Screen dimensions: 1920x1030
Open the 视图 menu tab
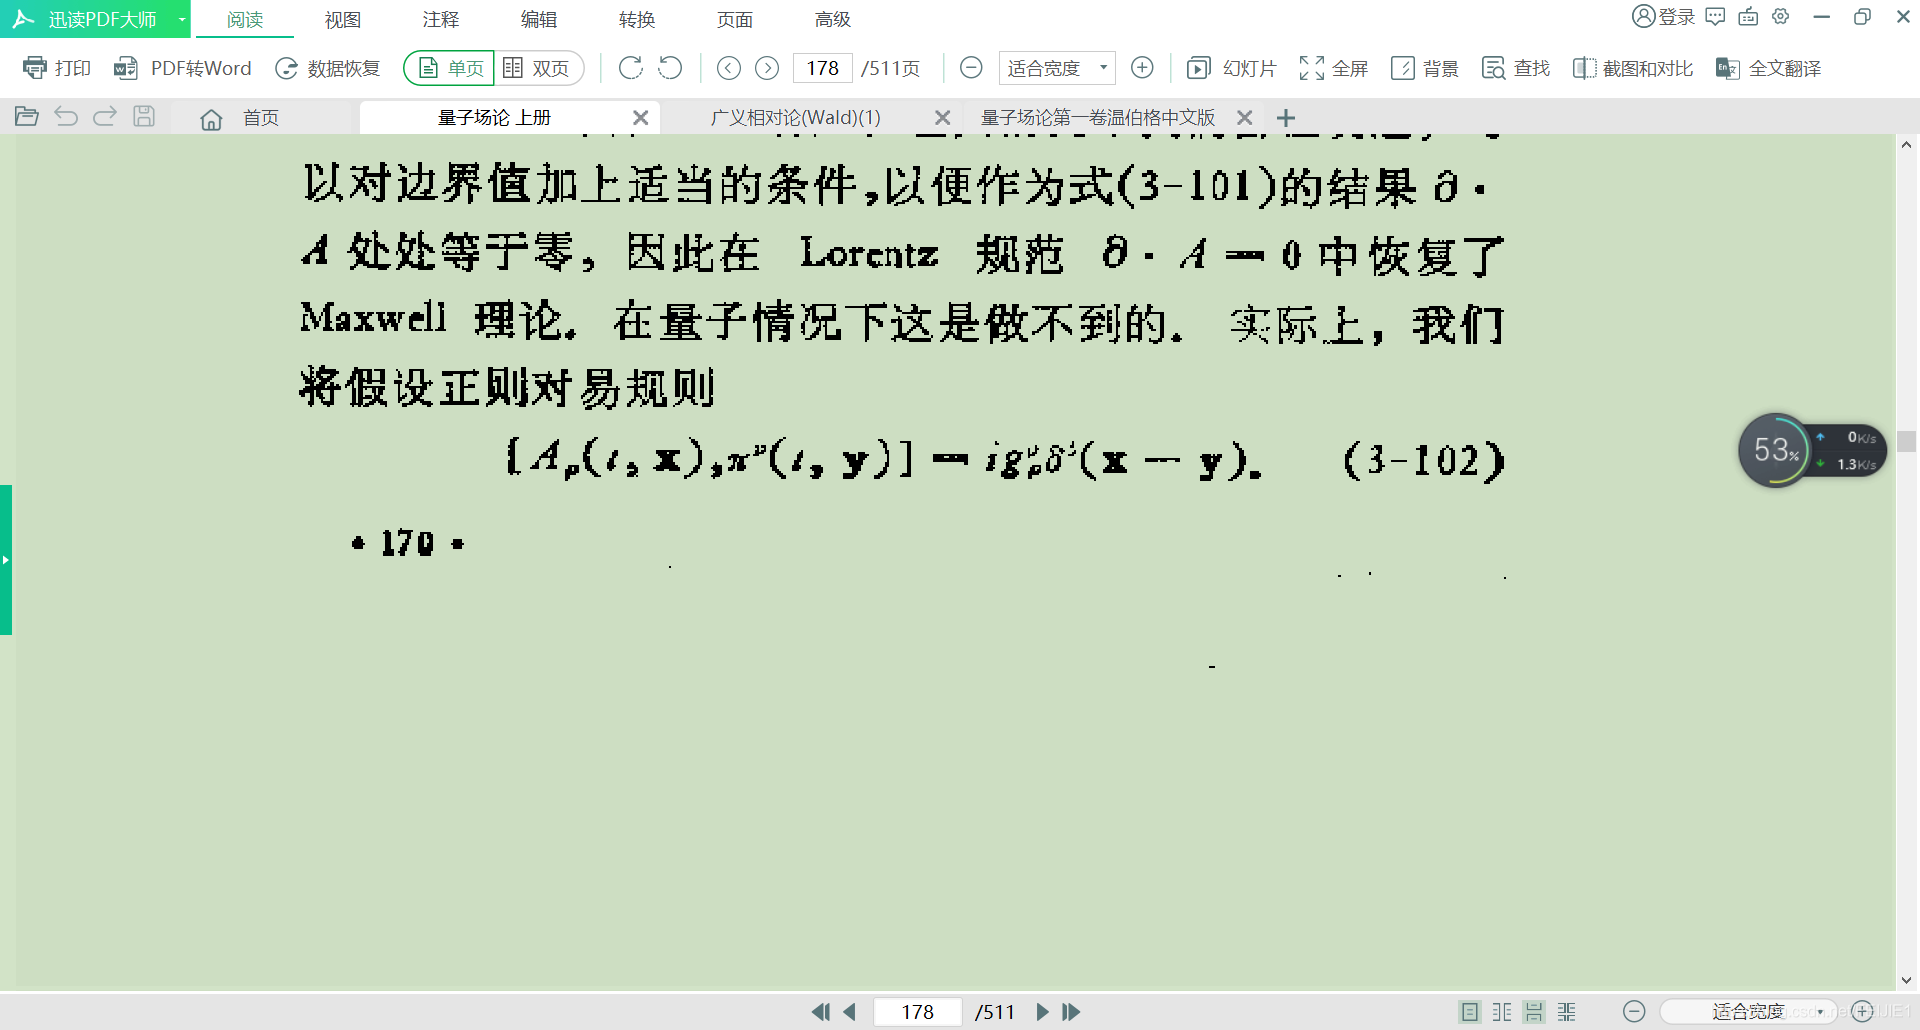click(x=342, y=19)
